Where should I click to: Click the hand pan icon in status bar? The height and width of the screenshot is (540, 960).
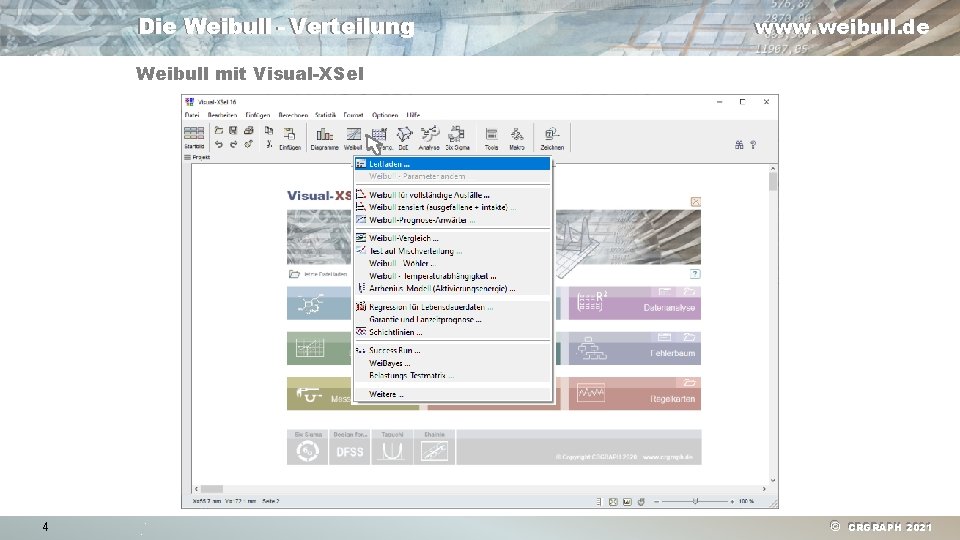click(641, 501)
